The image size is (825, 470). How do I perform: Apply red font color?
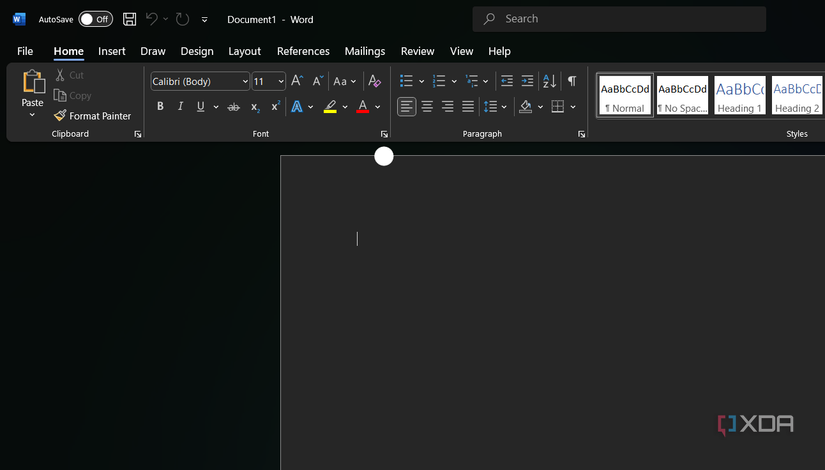(x=363, y=107)
